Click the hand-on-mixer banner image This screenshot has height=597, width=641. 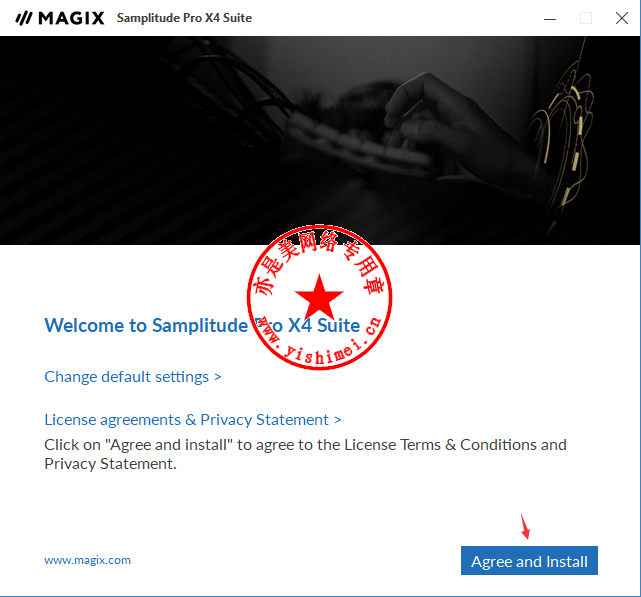pos(320,141)
